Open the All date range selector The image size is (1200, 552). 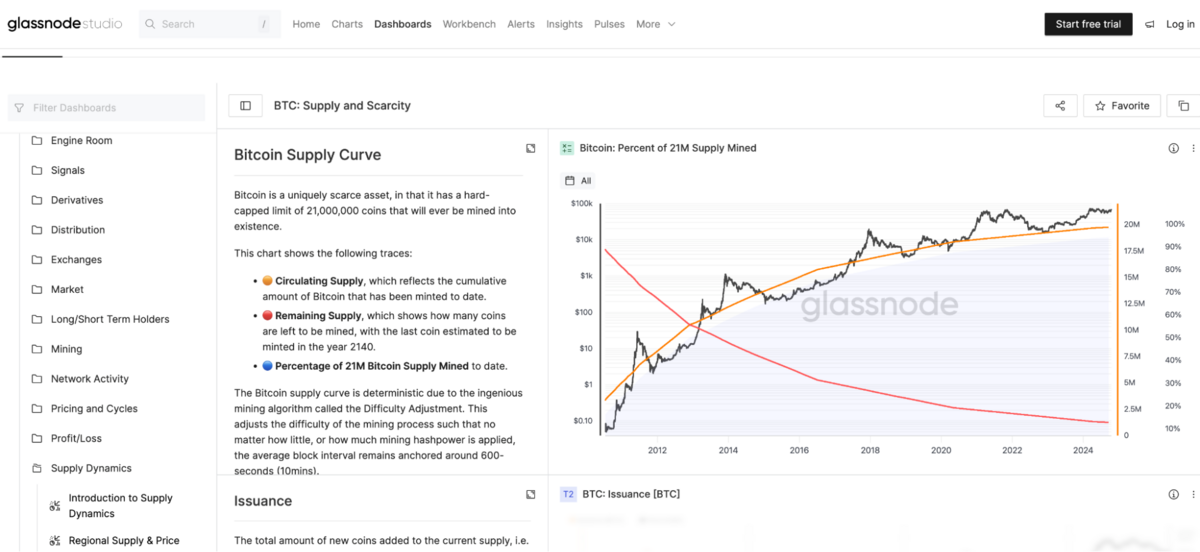579,181
